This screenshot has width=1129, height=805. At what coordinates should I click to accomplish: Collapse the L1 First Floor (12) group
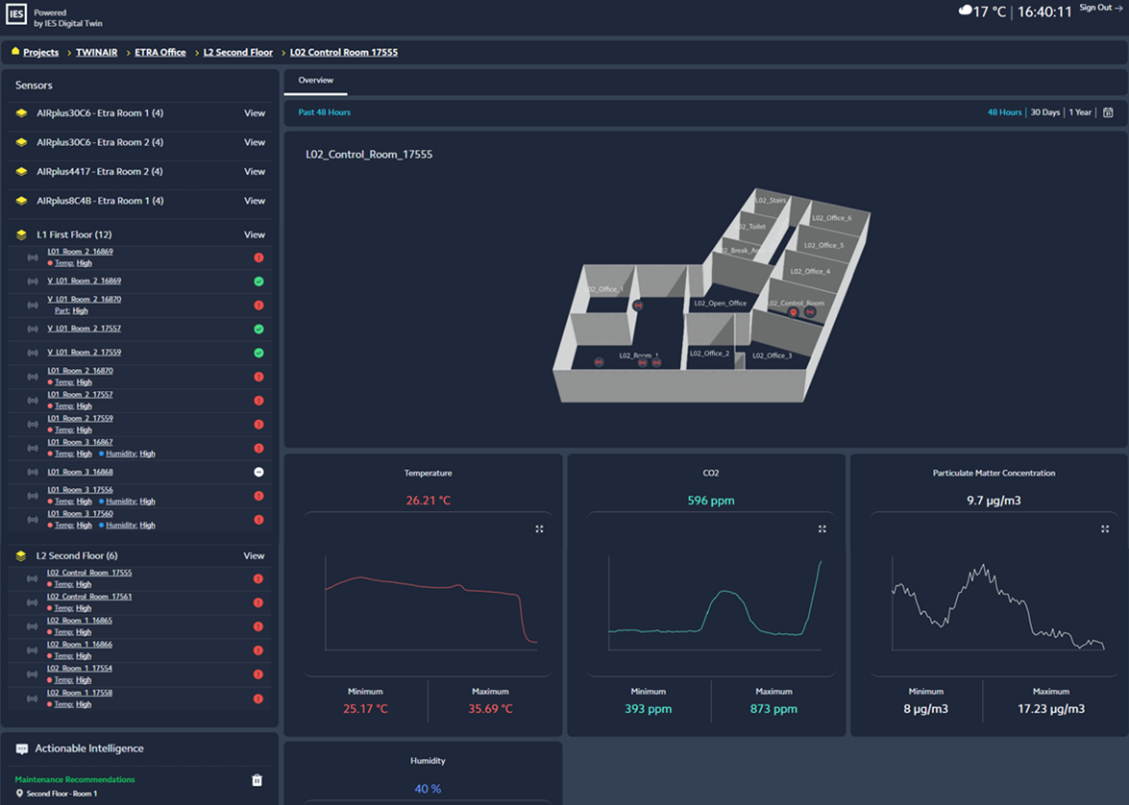pos(74,235)
